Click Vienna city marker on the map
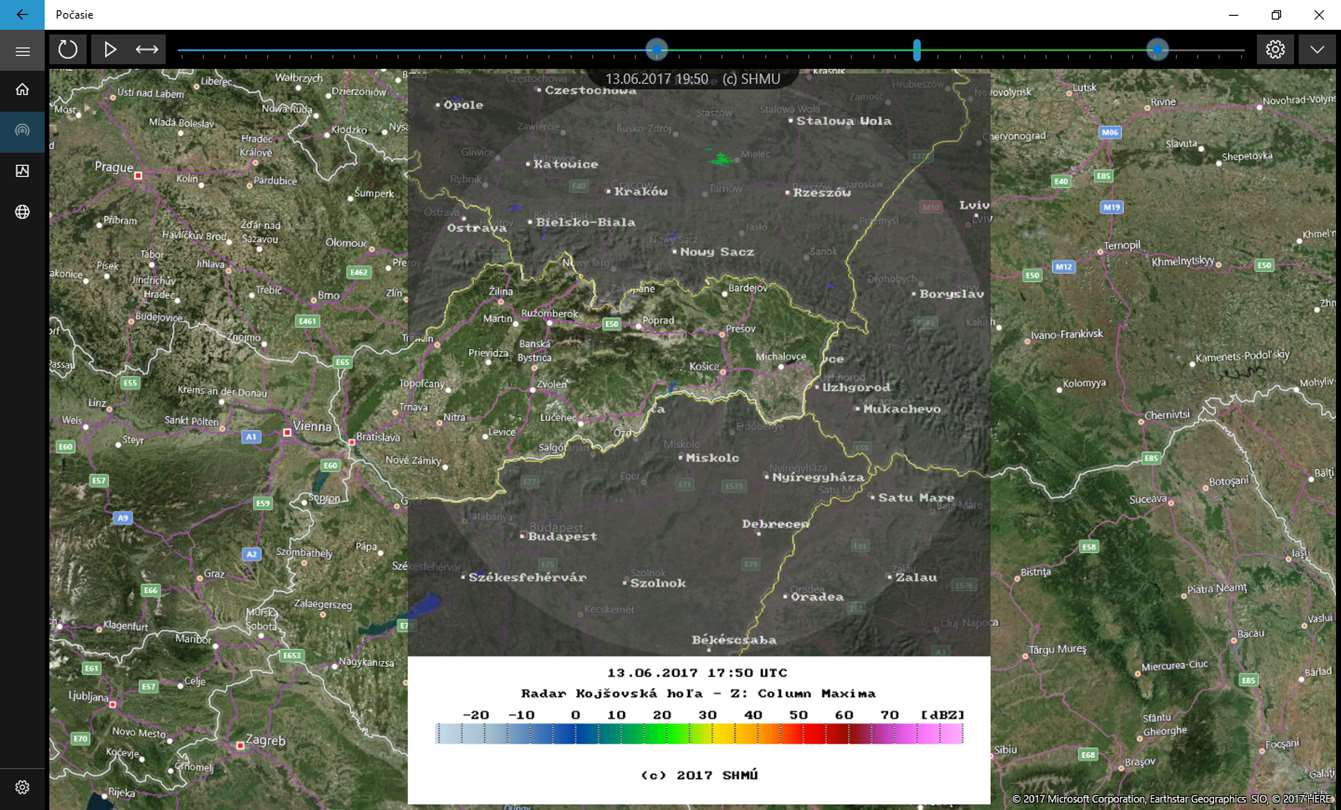1341x810 pixels. coord(287,432)
